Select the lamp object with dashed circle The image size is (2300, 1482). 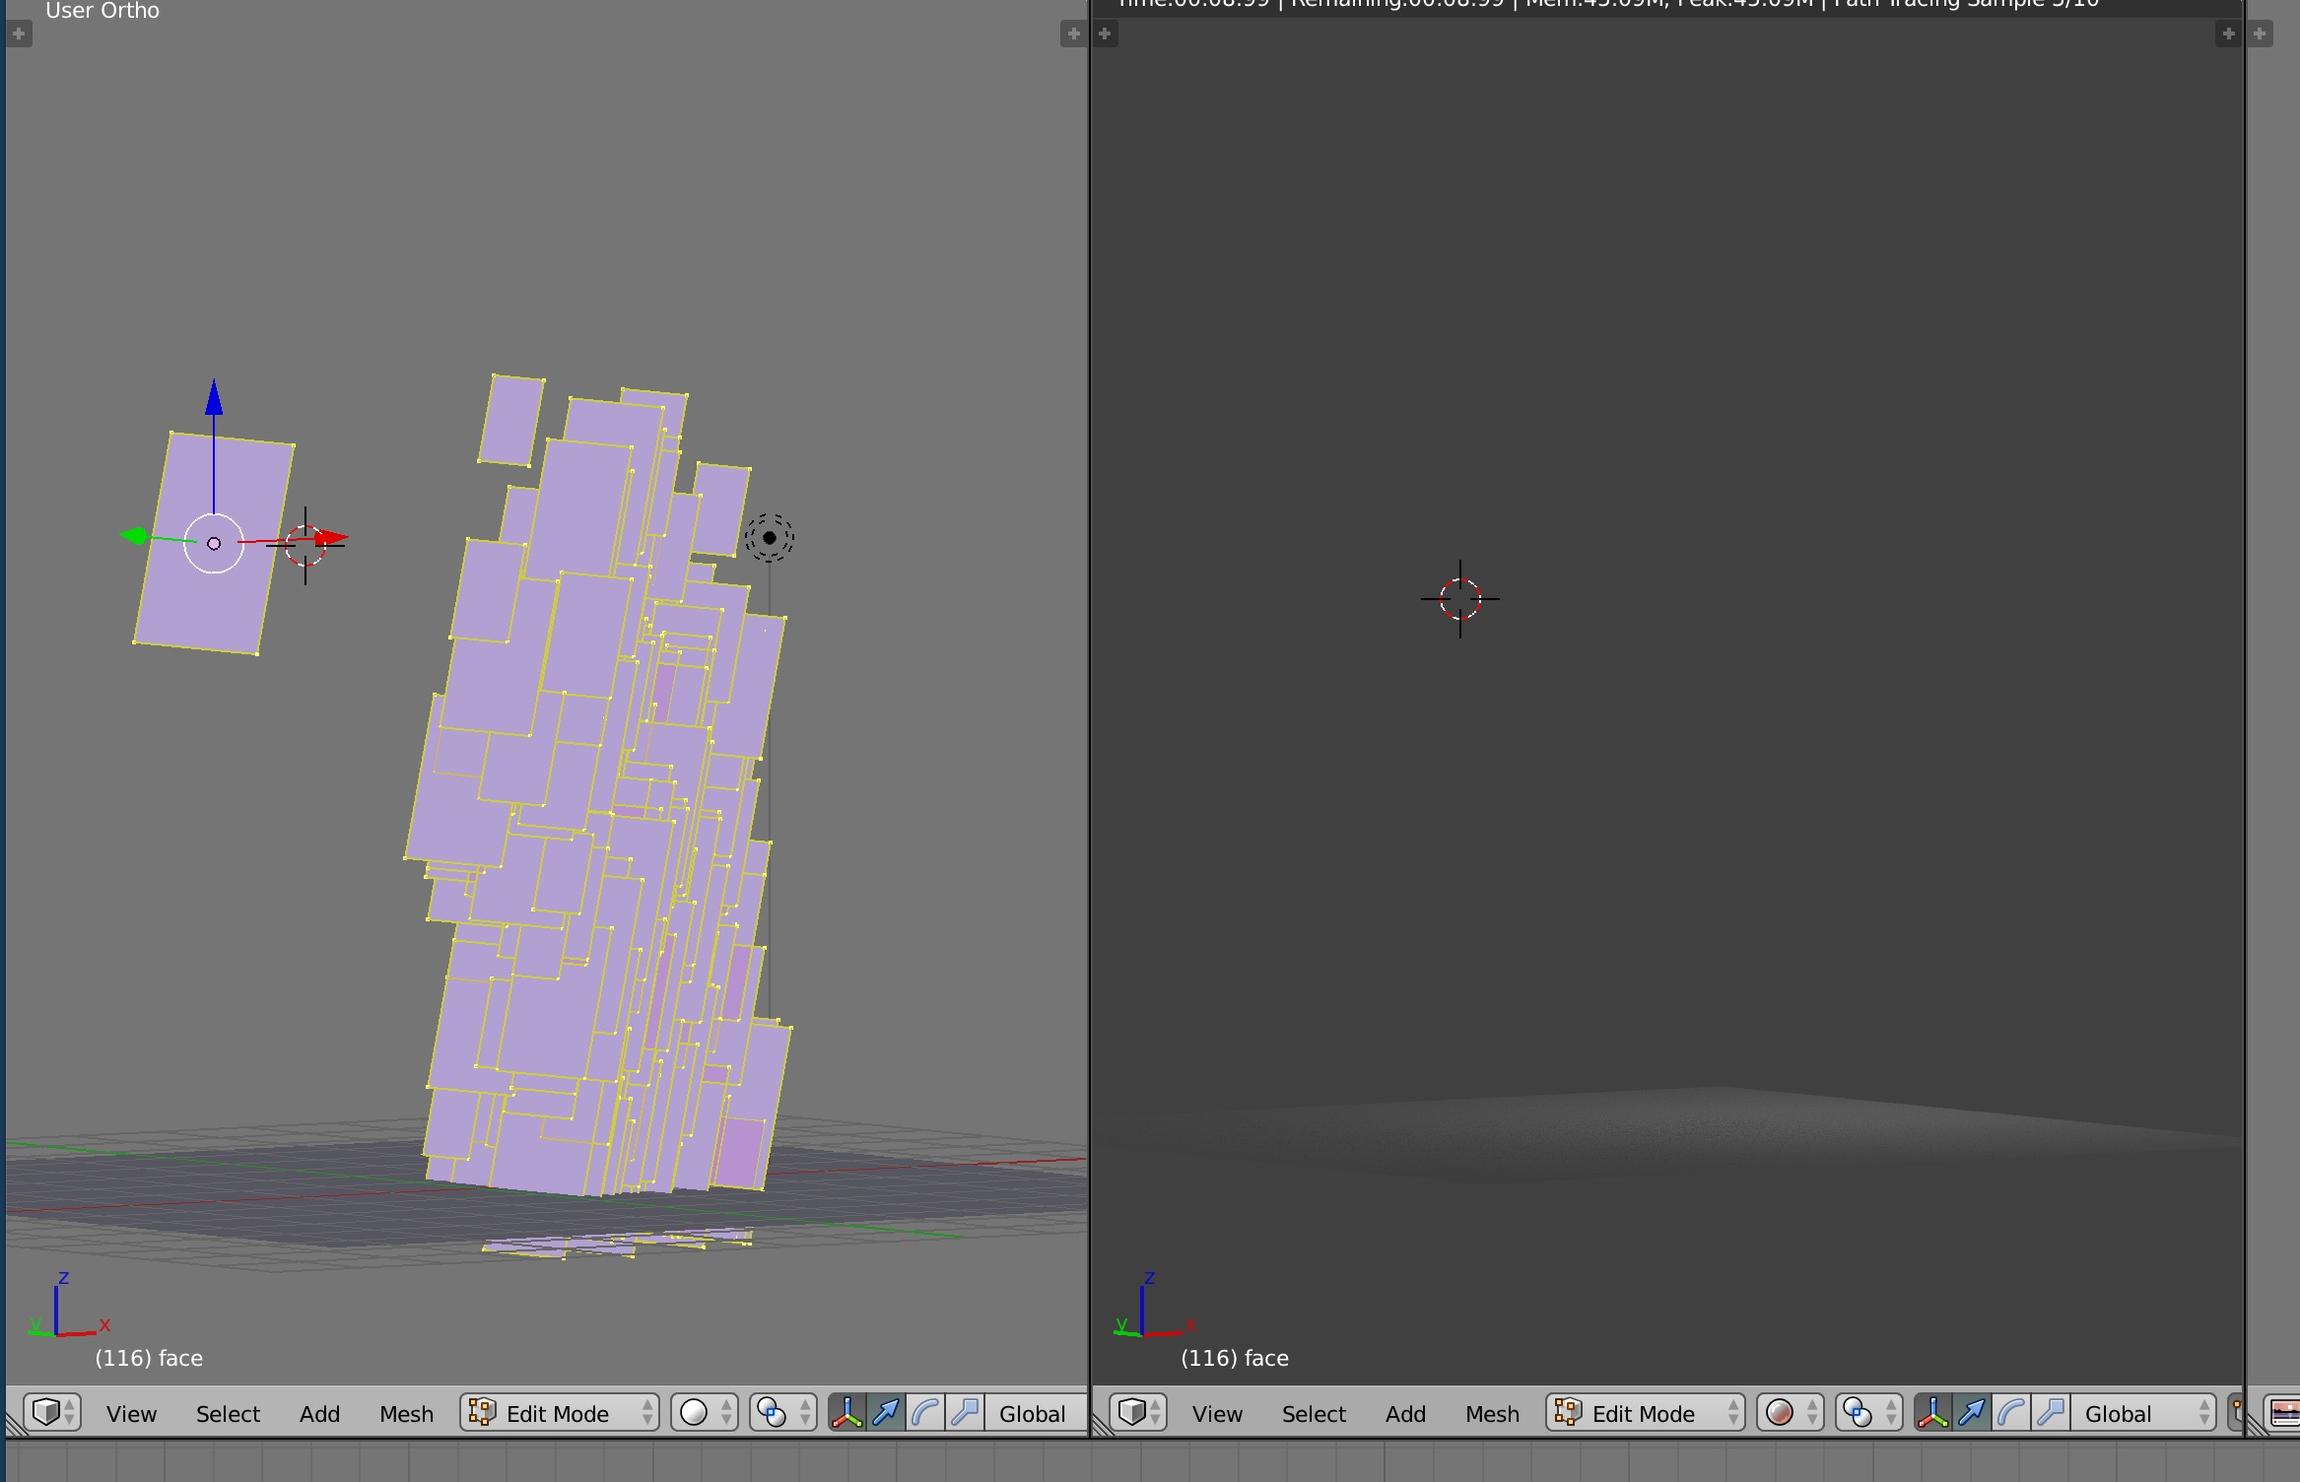tap(769, 538)
